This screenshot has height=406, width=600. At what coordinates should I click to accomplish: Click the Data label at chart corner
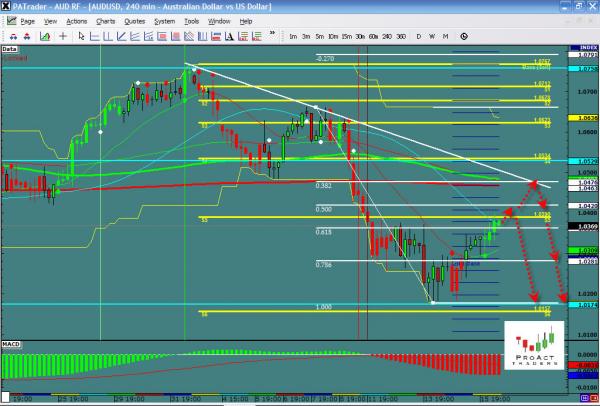10,48
